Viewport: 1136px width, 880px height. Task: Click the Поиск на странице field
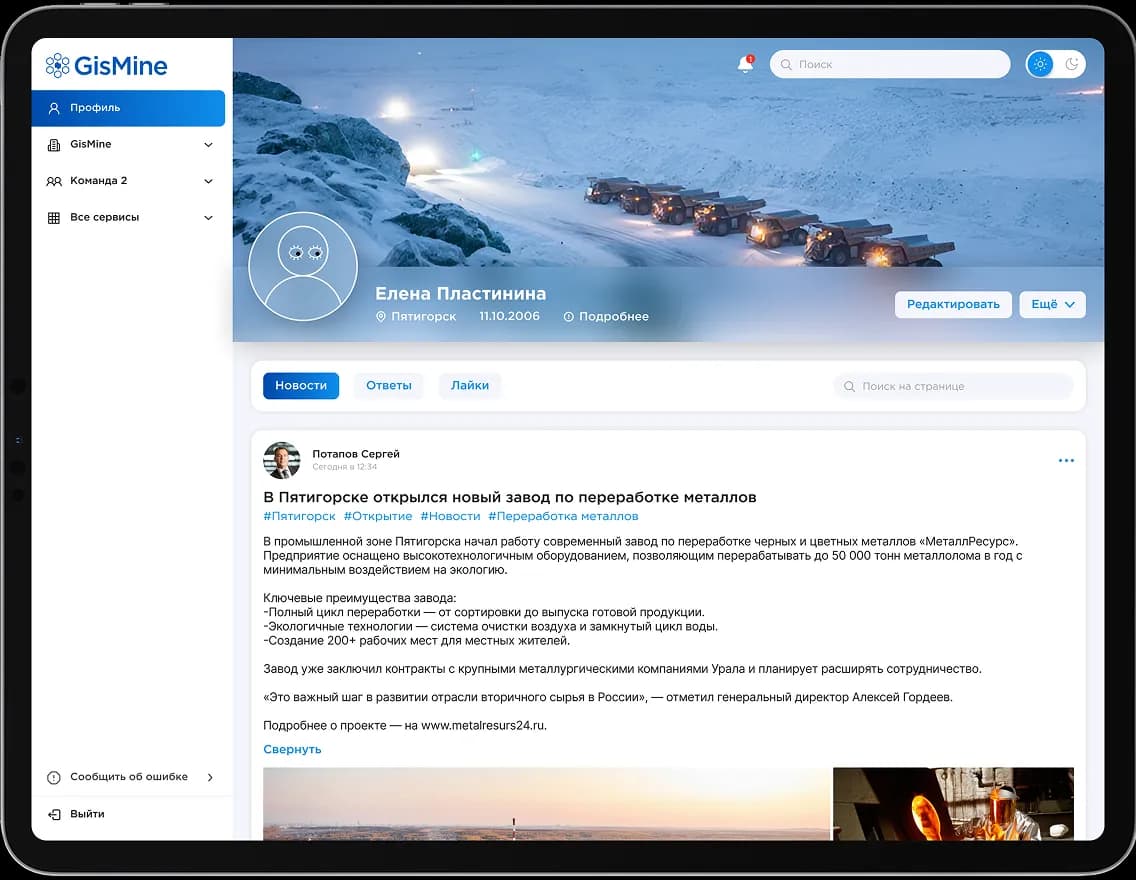coord(953,386)
